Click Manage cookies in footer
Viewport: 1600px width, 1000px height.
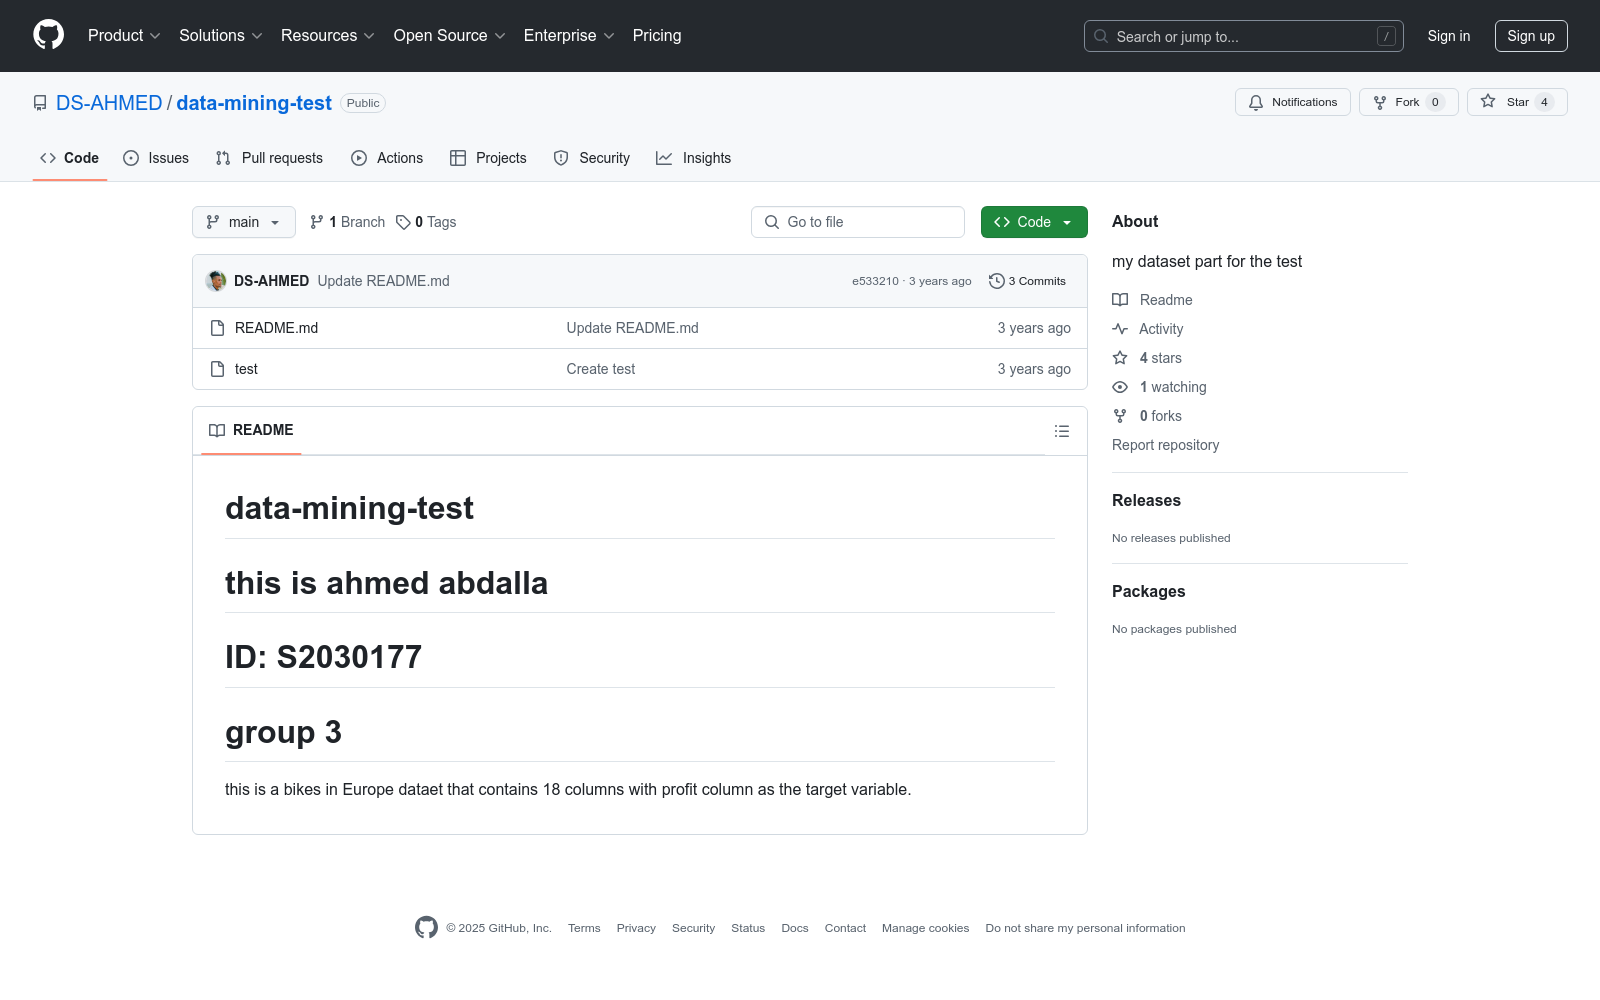[926, 928]
